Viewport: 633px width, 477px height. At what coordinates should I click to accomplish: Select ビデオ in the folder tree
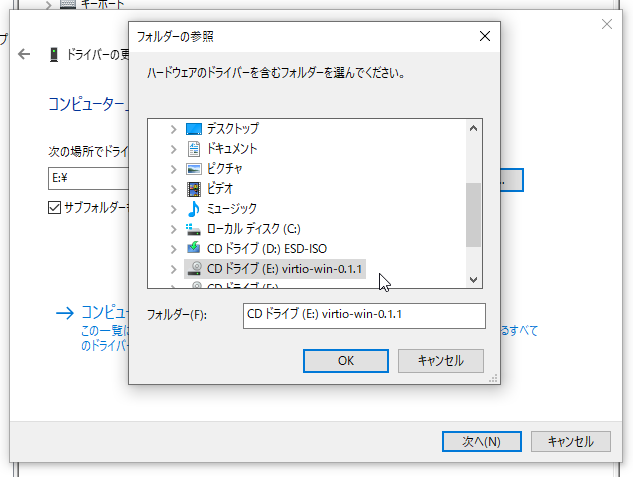tap(220, 188)
